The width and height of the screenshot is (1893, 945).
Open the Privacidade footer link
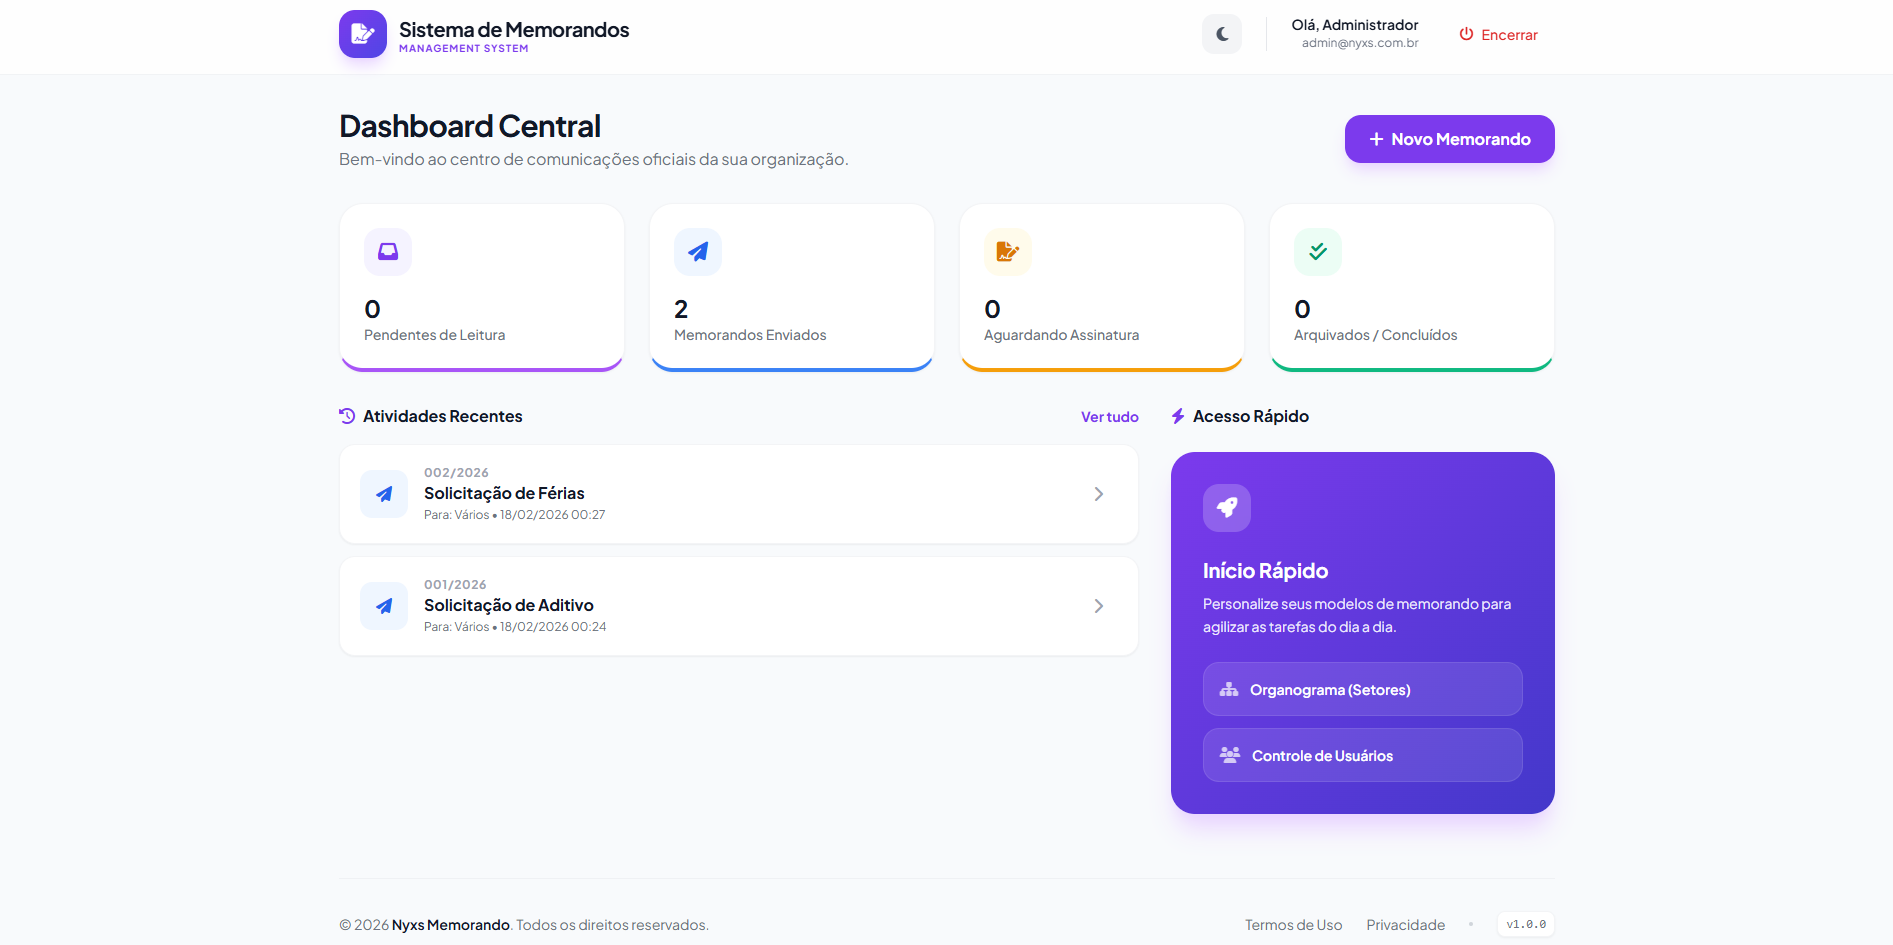point(1405,925)
